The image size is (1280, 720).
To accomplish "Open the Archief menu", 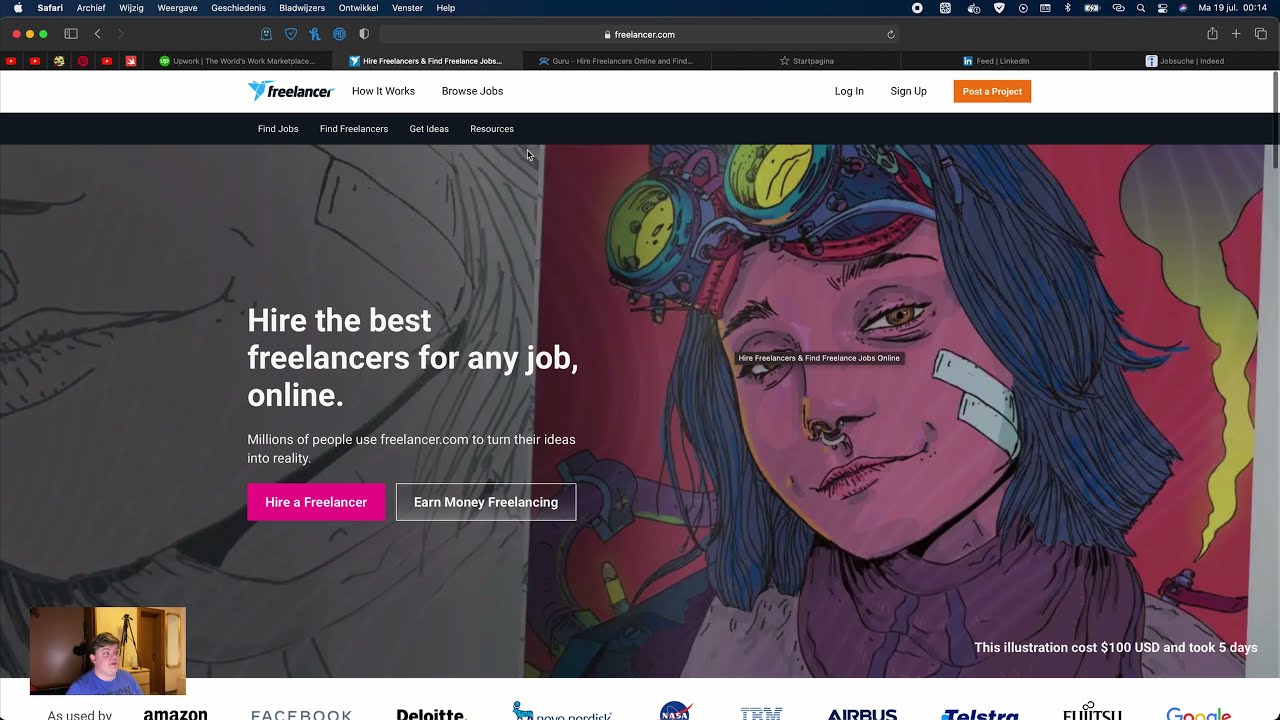I will point(91,8).
